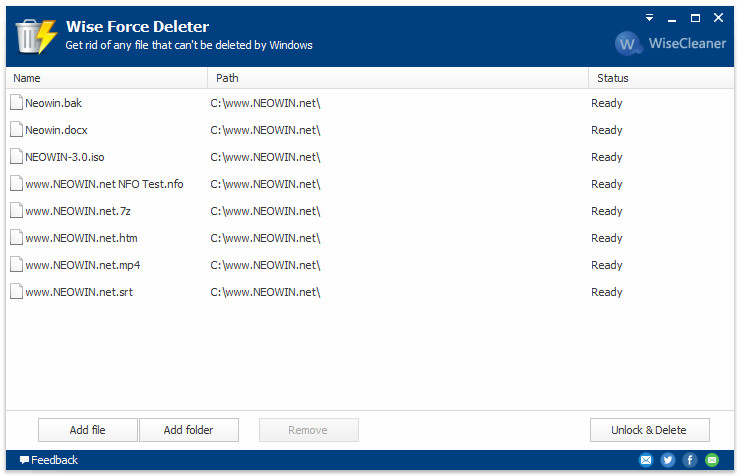
Task: Click the file icon beside www.NEOWIN.net.srt
Action: pyautogui.click(x=17, y=292)
